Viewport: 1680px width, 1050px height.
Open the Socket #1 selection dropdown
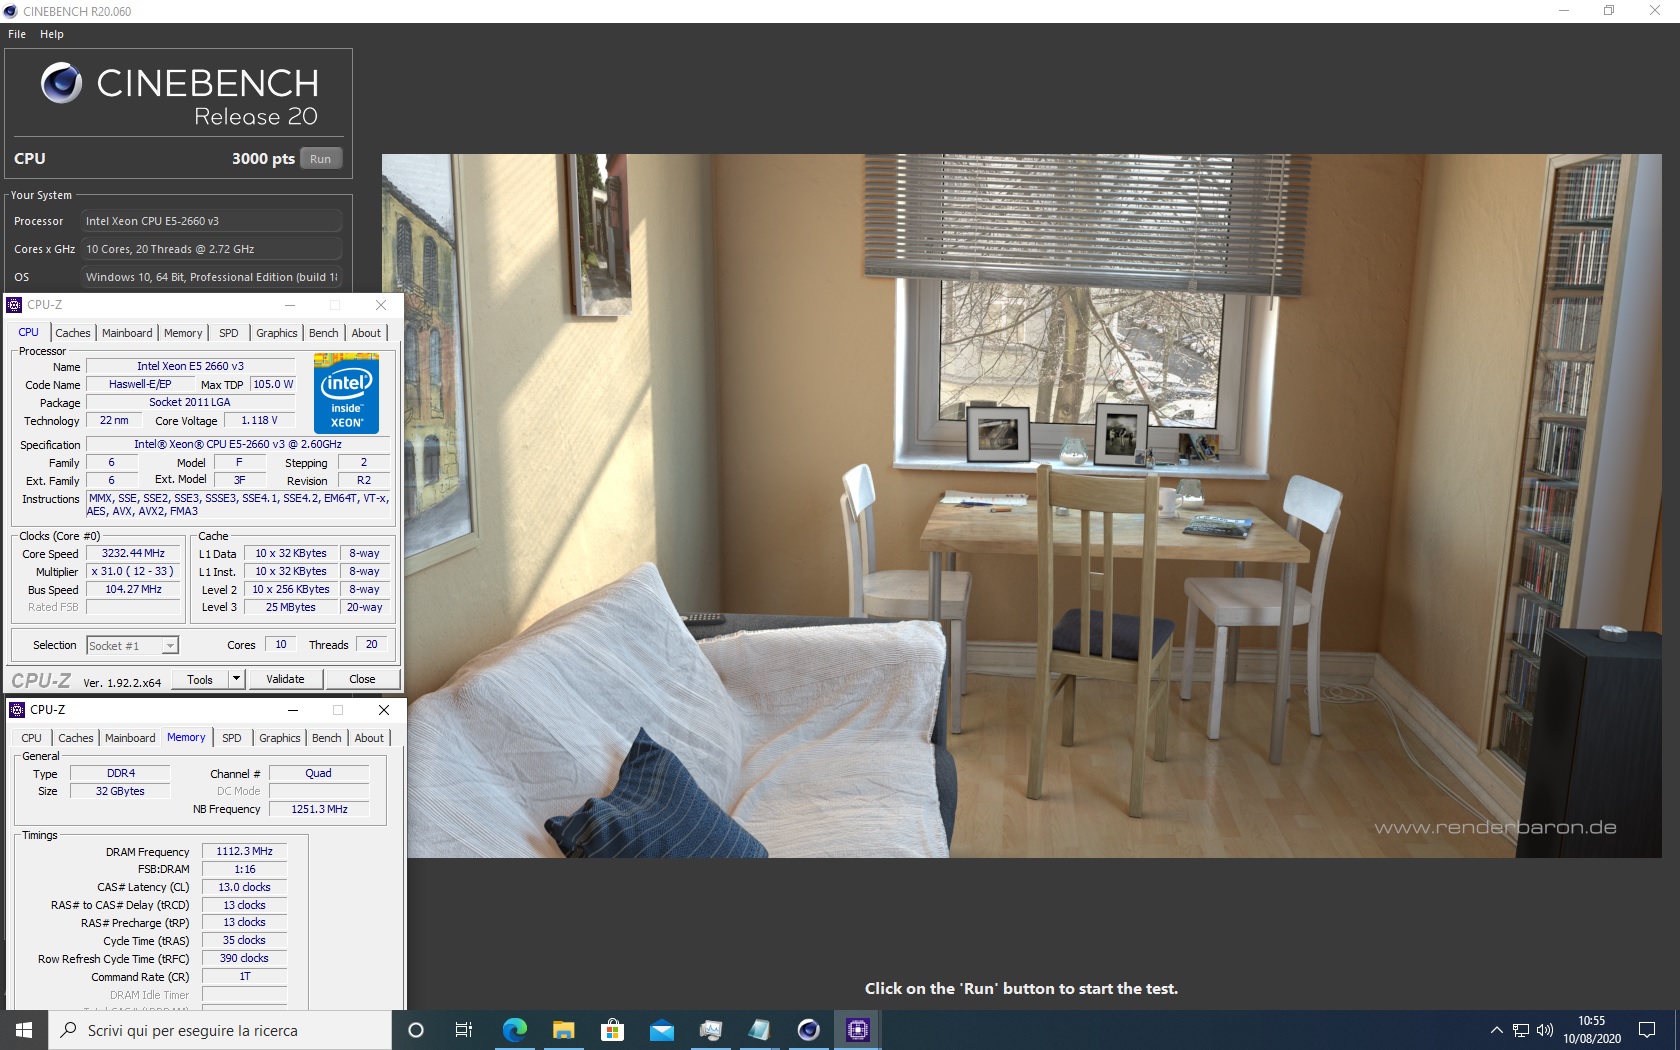[132, 646]
